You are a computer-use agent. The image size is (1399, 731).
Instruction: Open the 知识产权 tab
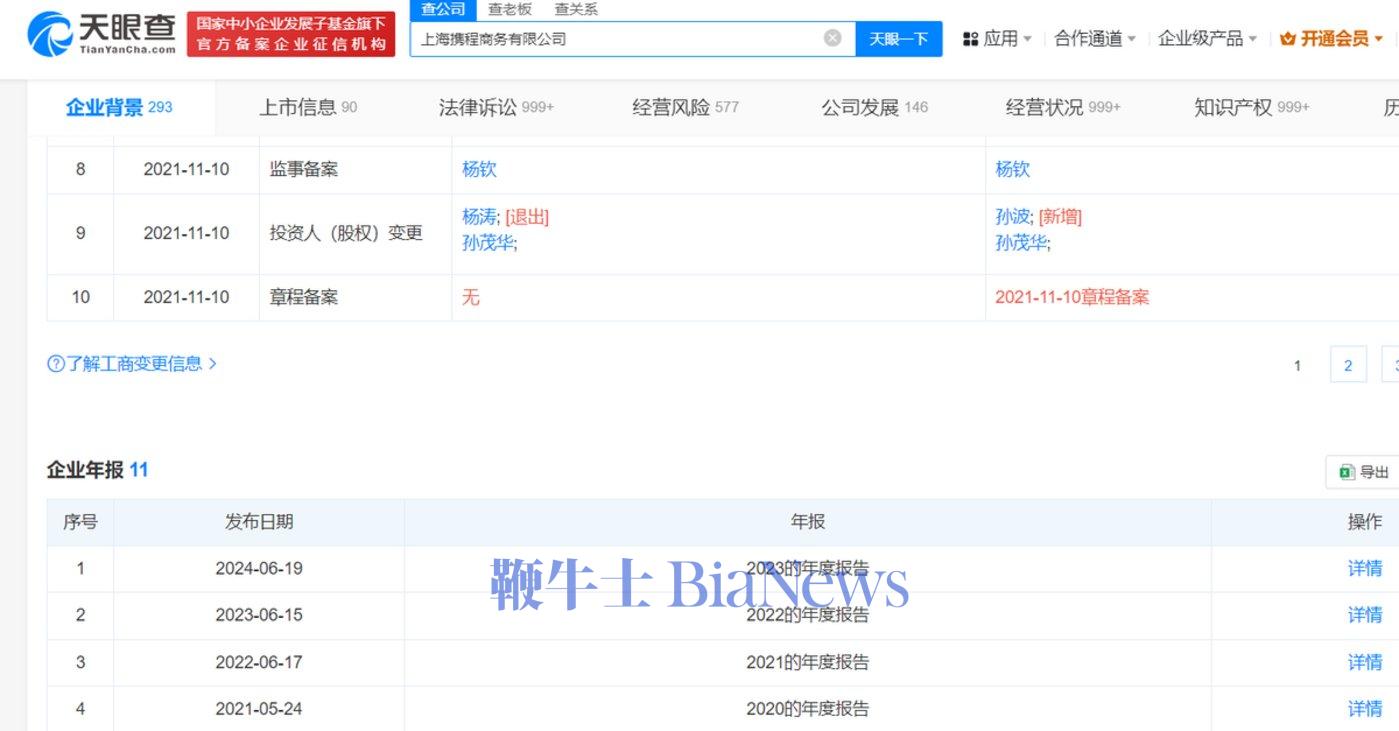tap(1252, 107)
